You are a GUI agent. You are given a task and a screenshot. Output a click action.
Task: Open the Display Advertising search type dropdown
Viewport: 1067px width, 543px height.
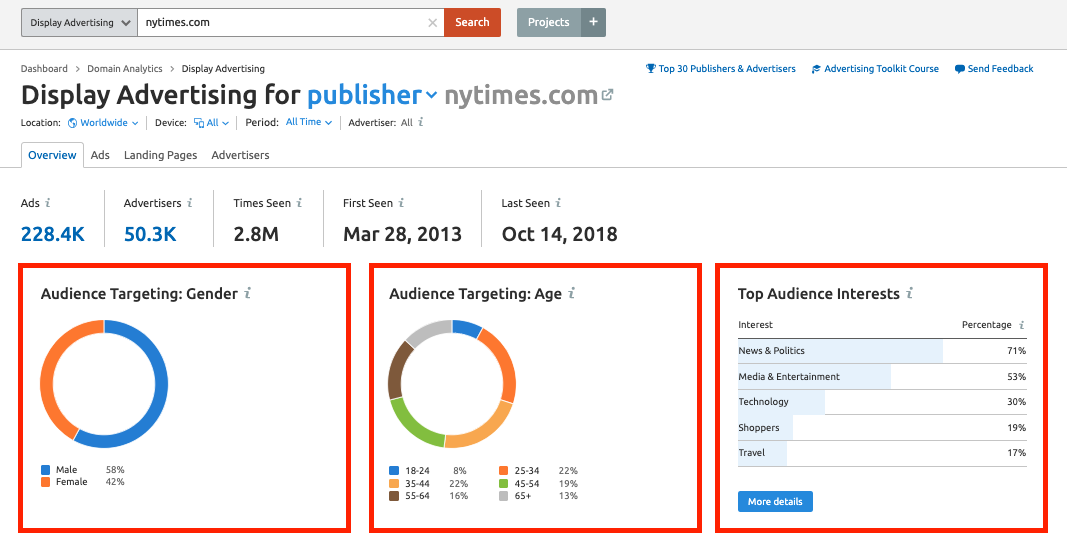pos(79,22)
